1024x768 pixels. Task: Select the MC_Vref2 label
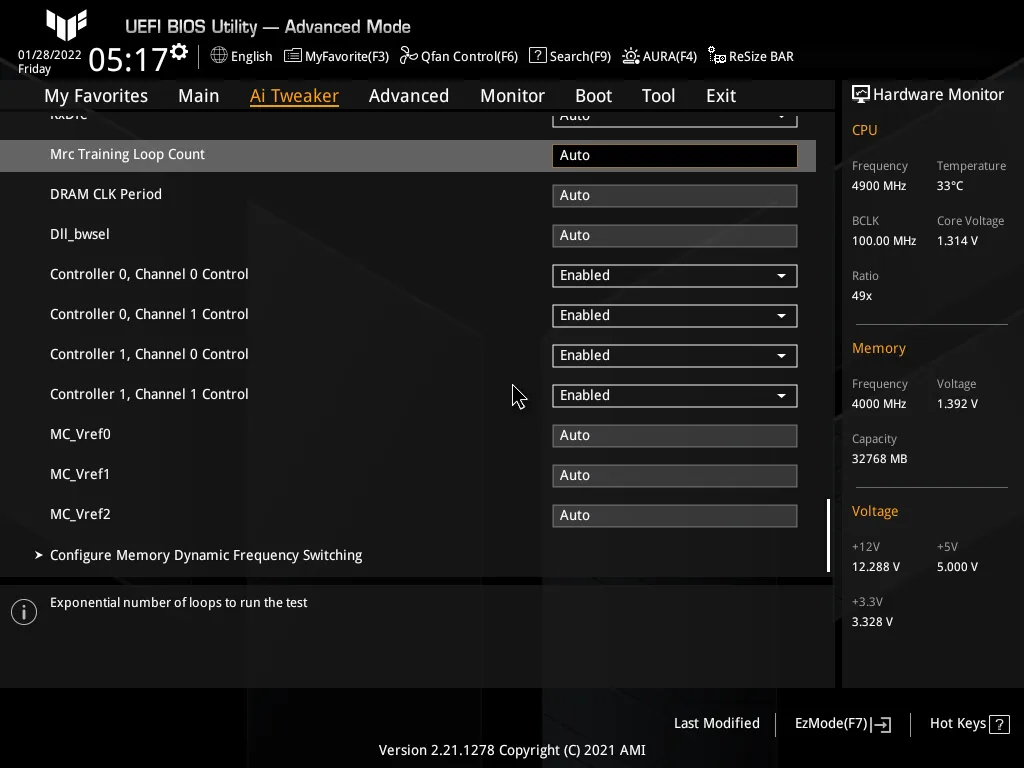click(x=80, y=515)
